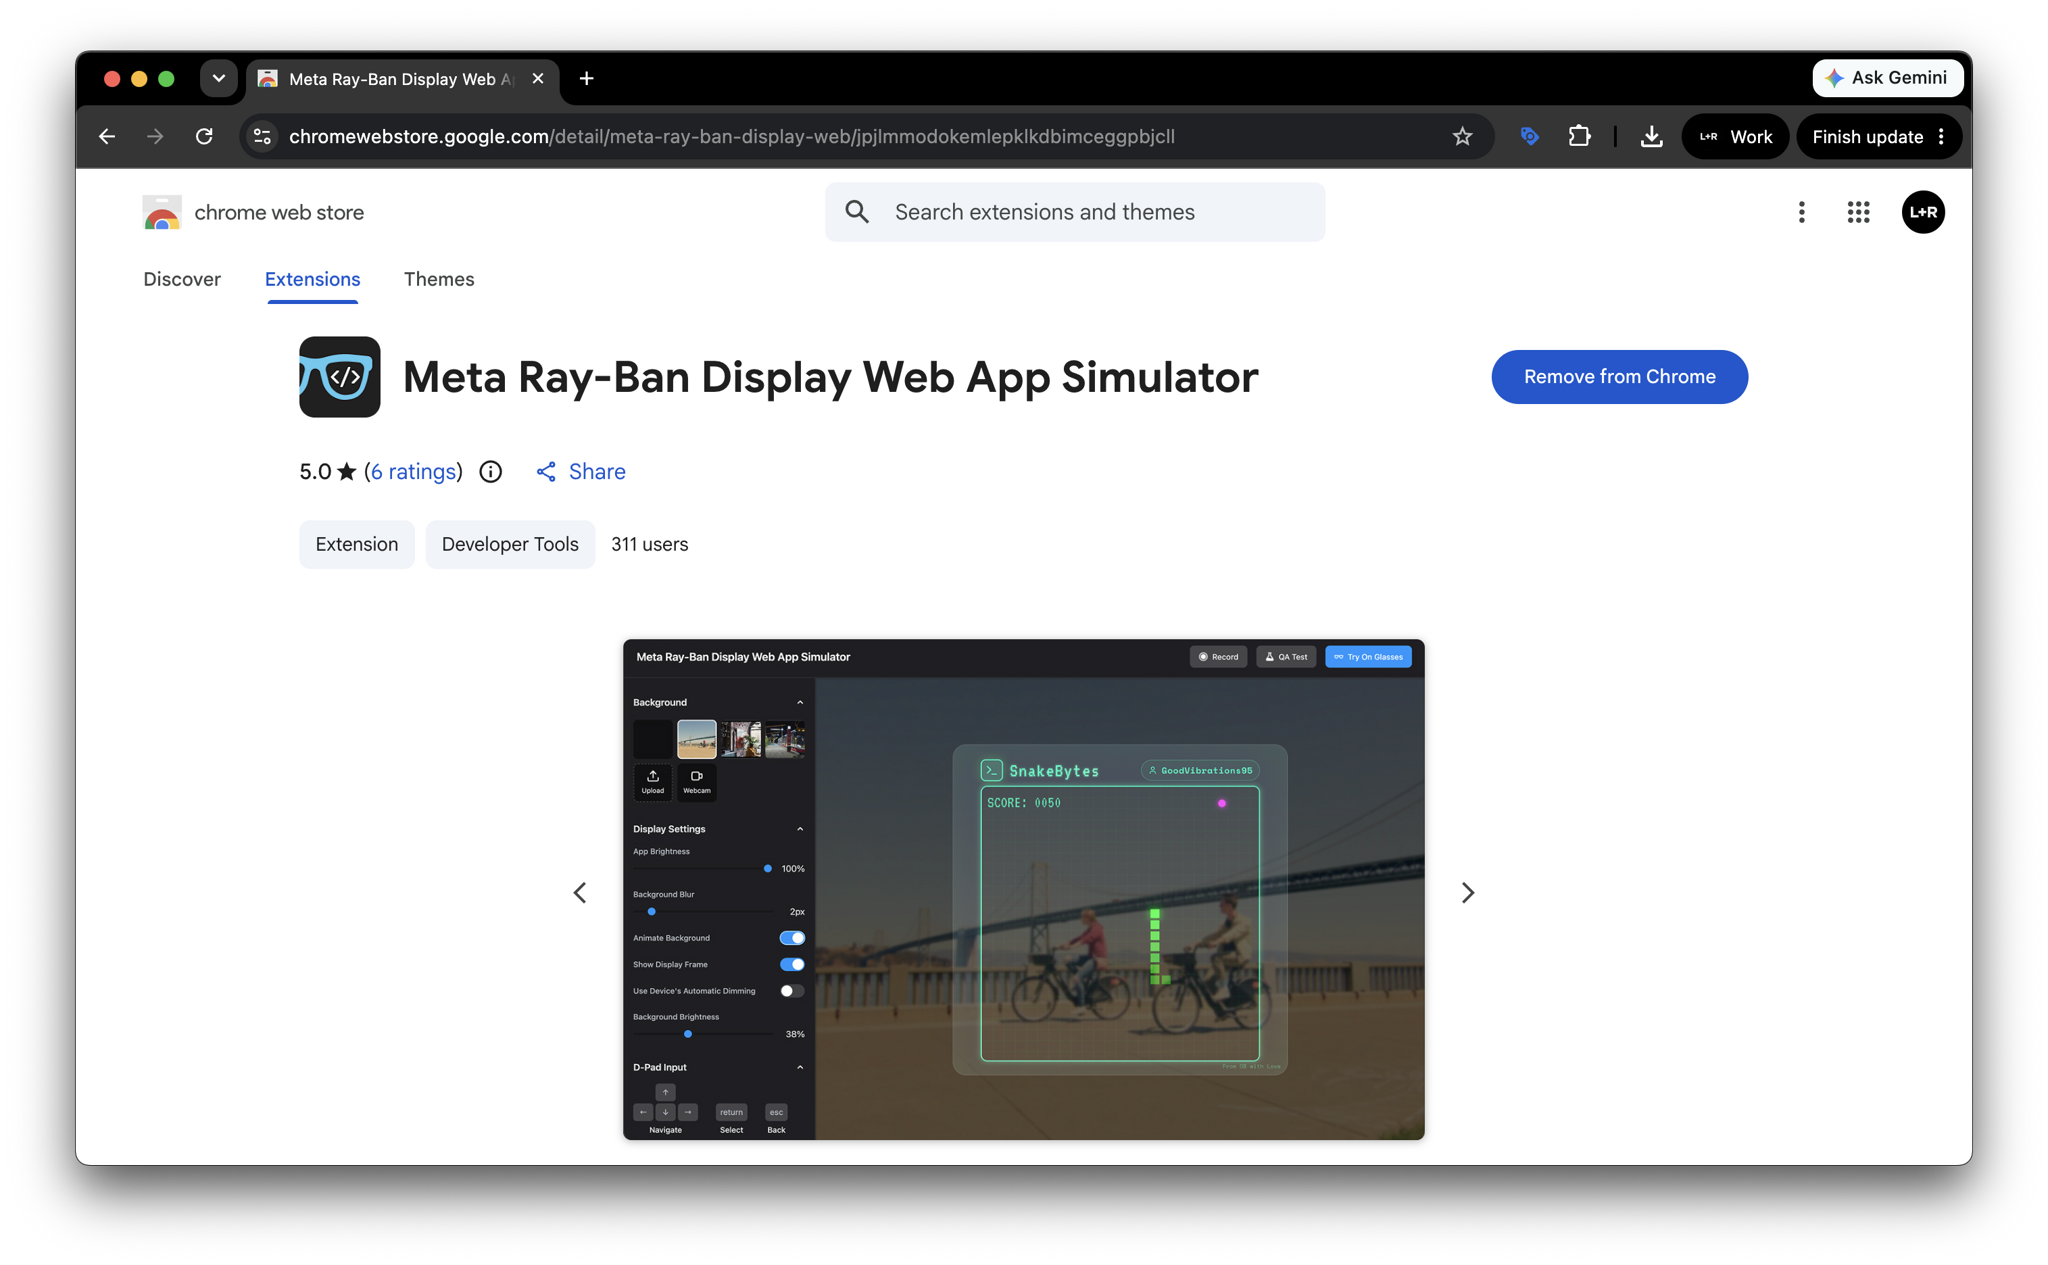Go back to the previous page
The width and height of the screenshot is (2048, 1265).
click(x=107, y=136)
